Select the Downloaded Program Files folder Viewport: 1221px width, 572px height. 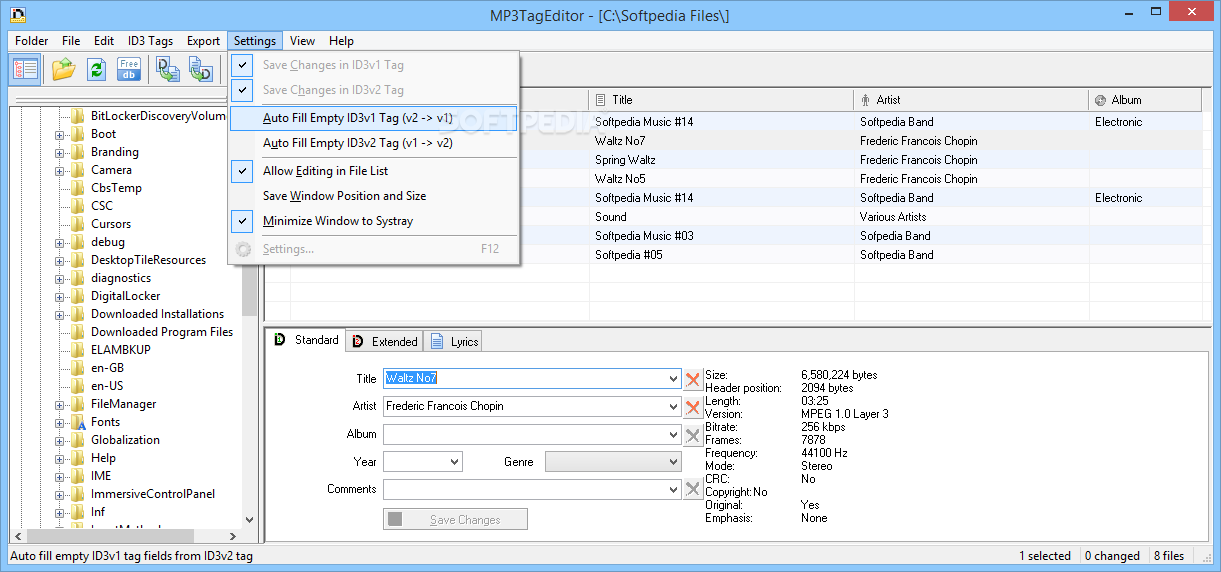162,332
